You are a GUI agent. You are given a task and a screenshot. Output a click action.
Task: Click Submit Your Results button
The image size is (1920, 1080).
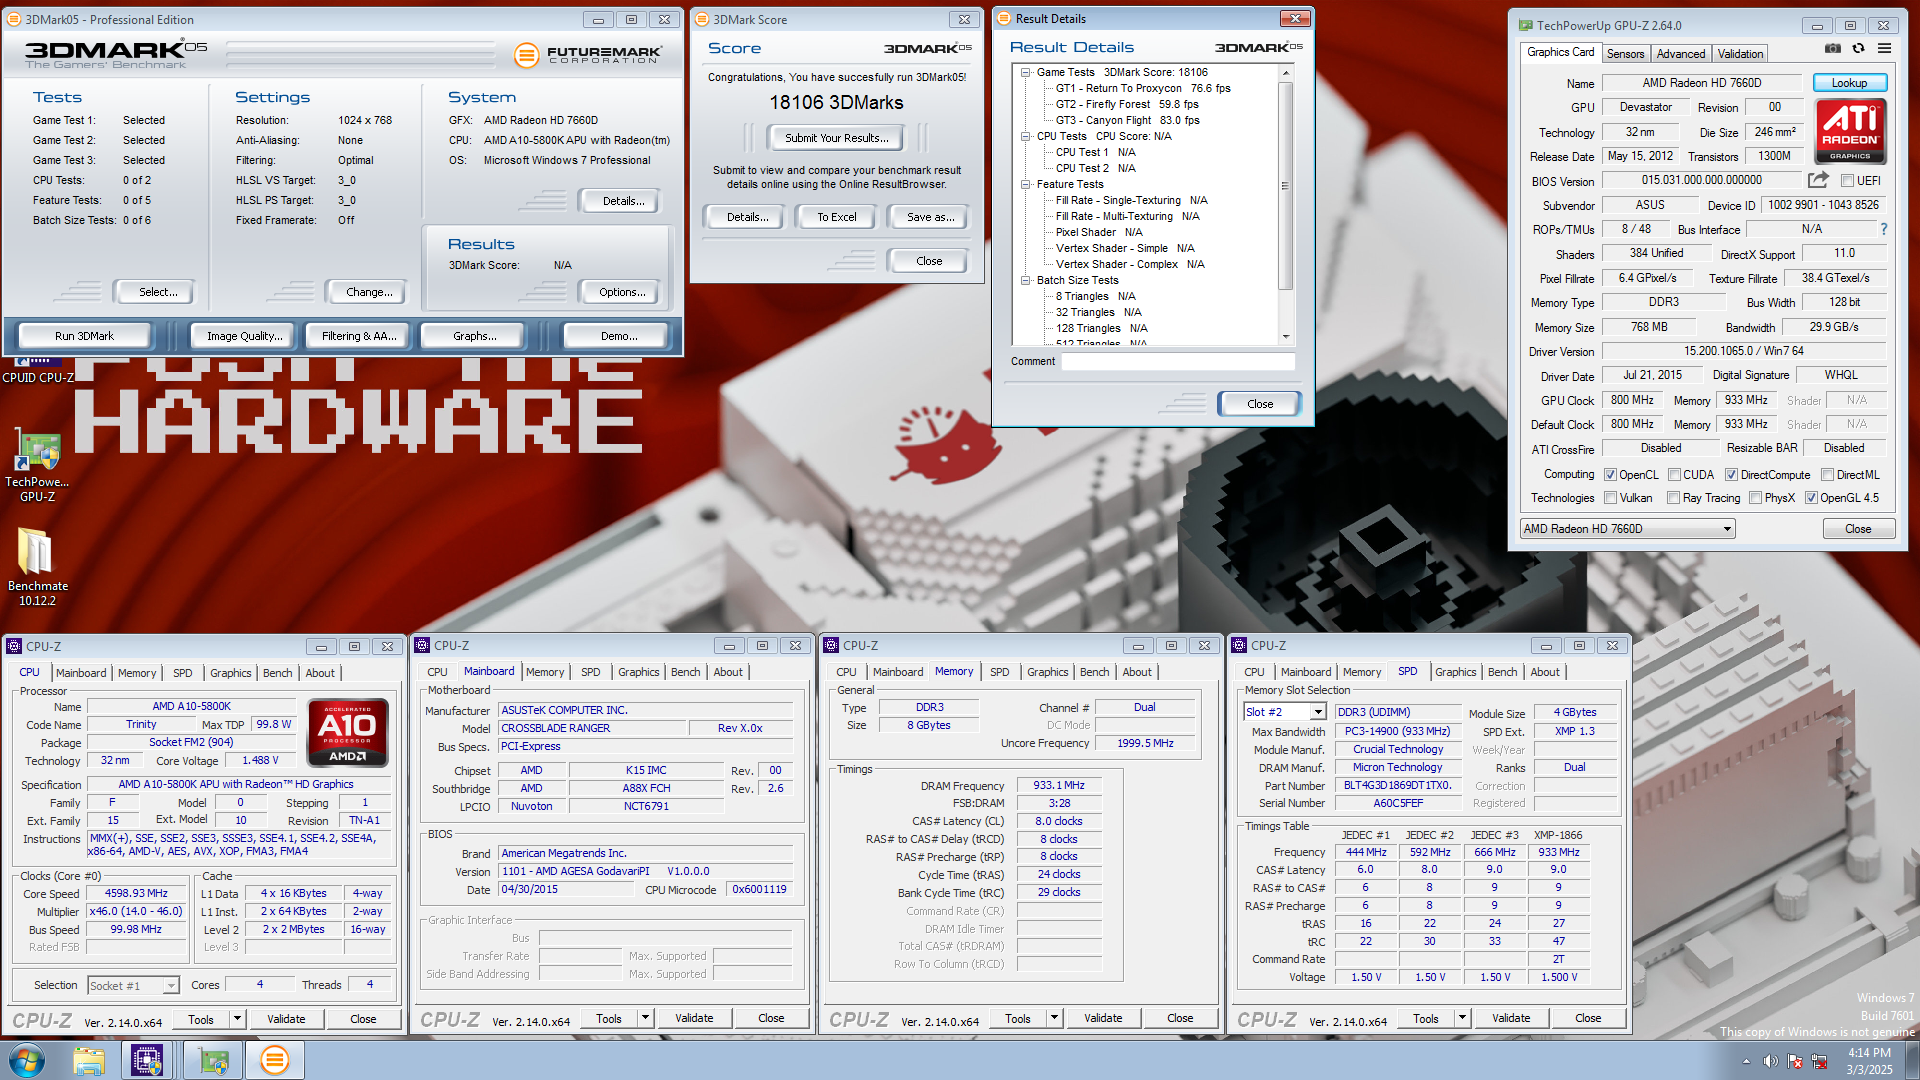[x=836, y=138]
